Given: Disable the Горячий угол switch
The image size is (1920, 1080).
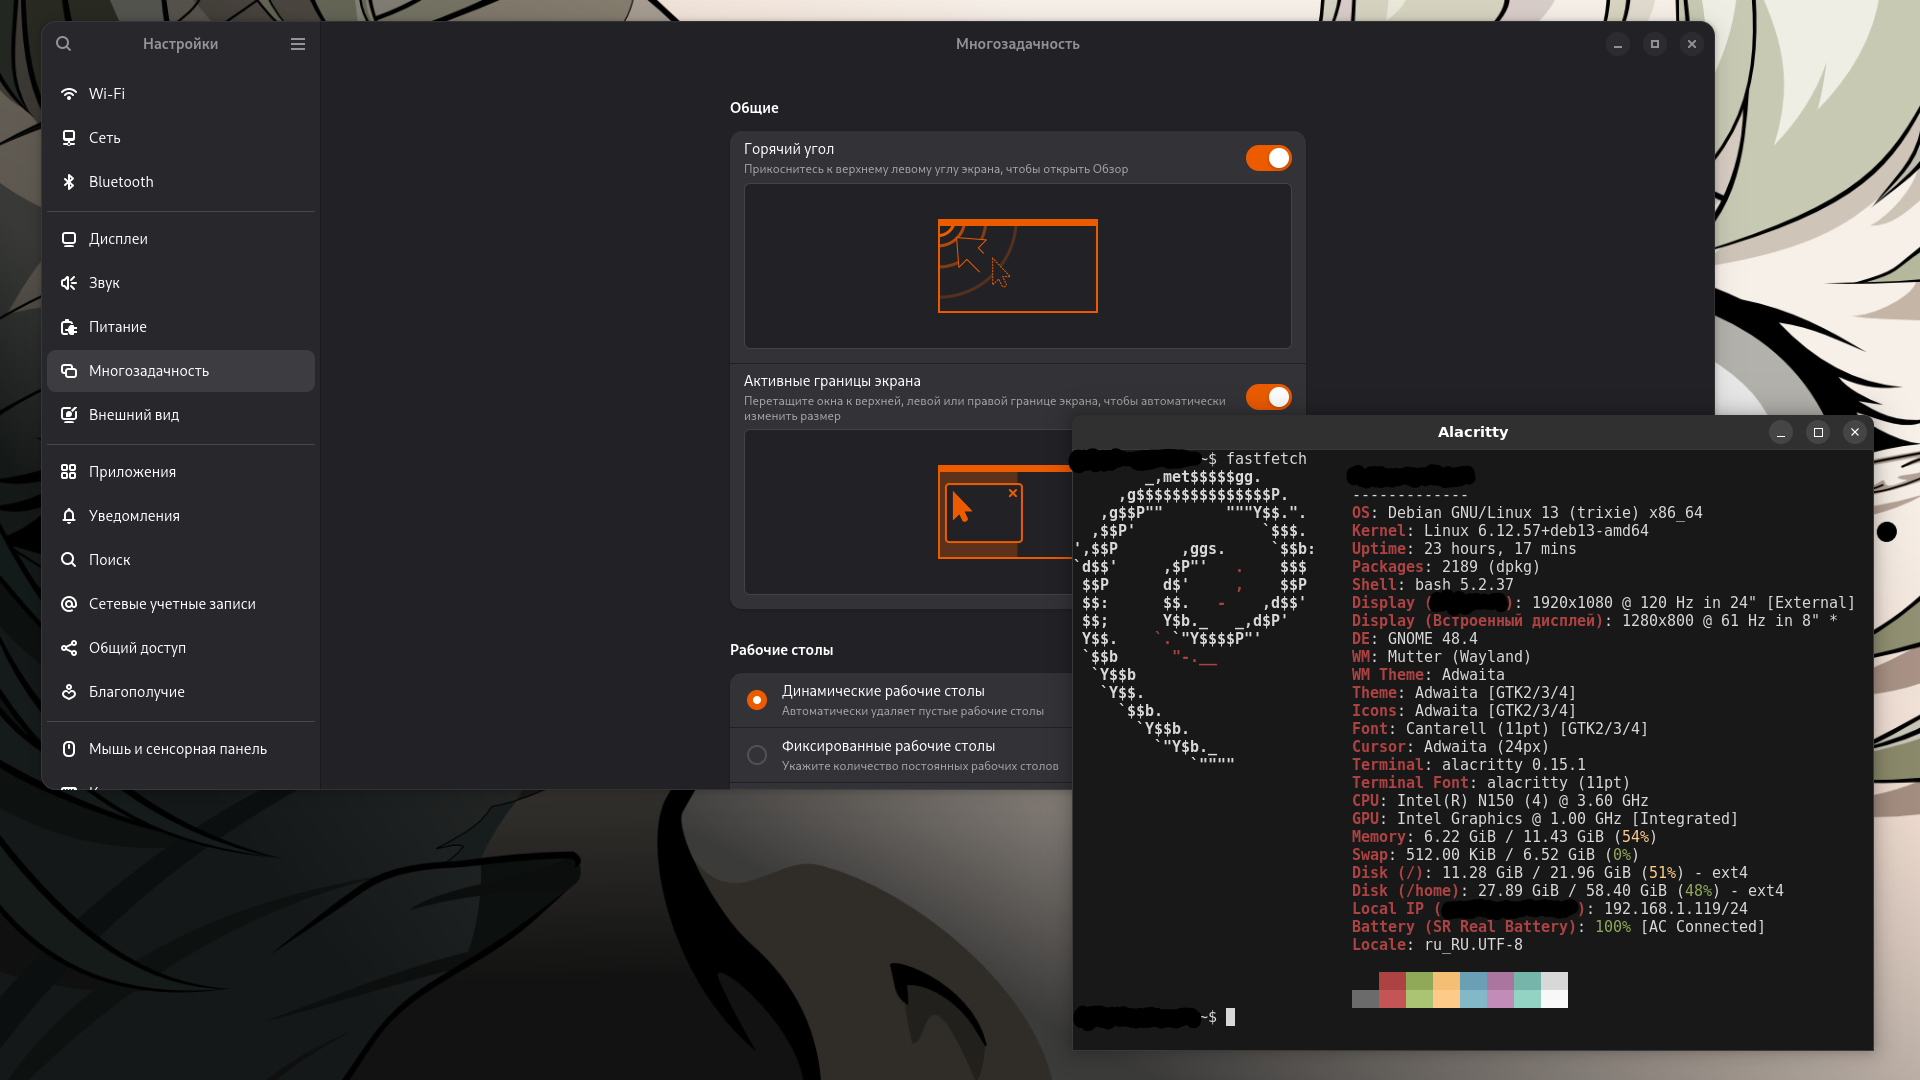Looking at the screenshot, I should [1268, 158].
